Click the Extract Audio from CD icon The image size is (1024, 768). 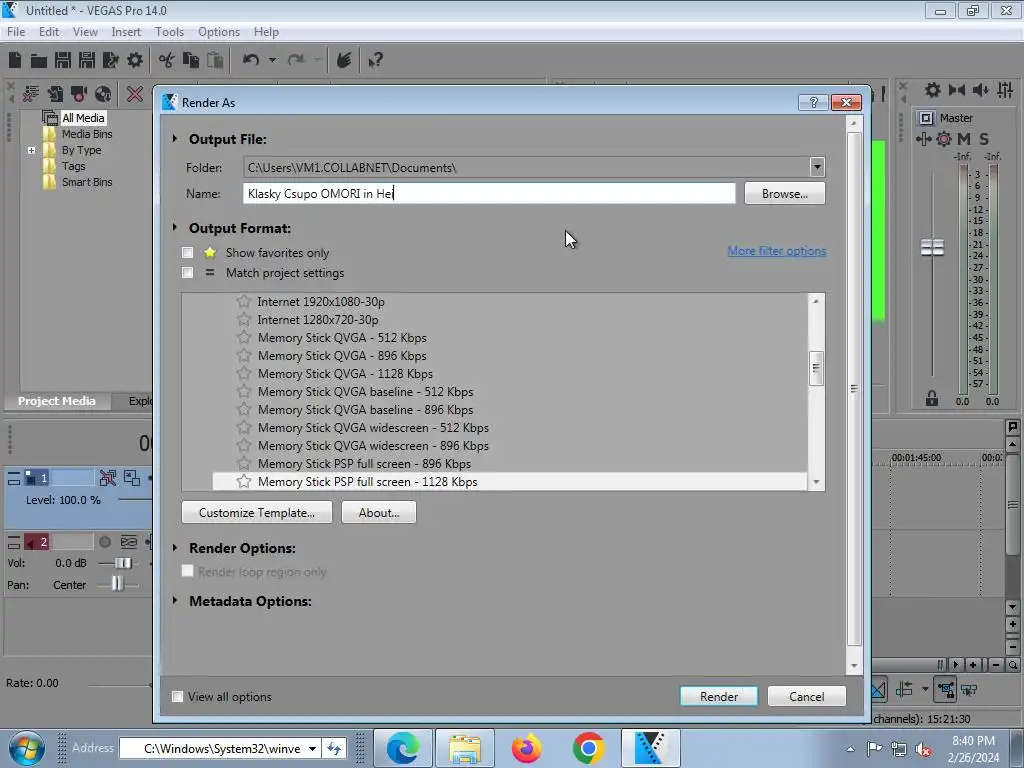pyautogui.click(x=103, y=94)
